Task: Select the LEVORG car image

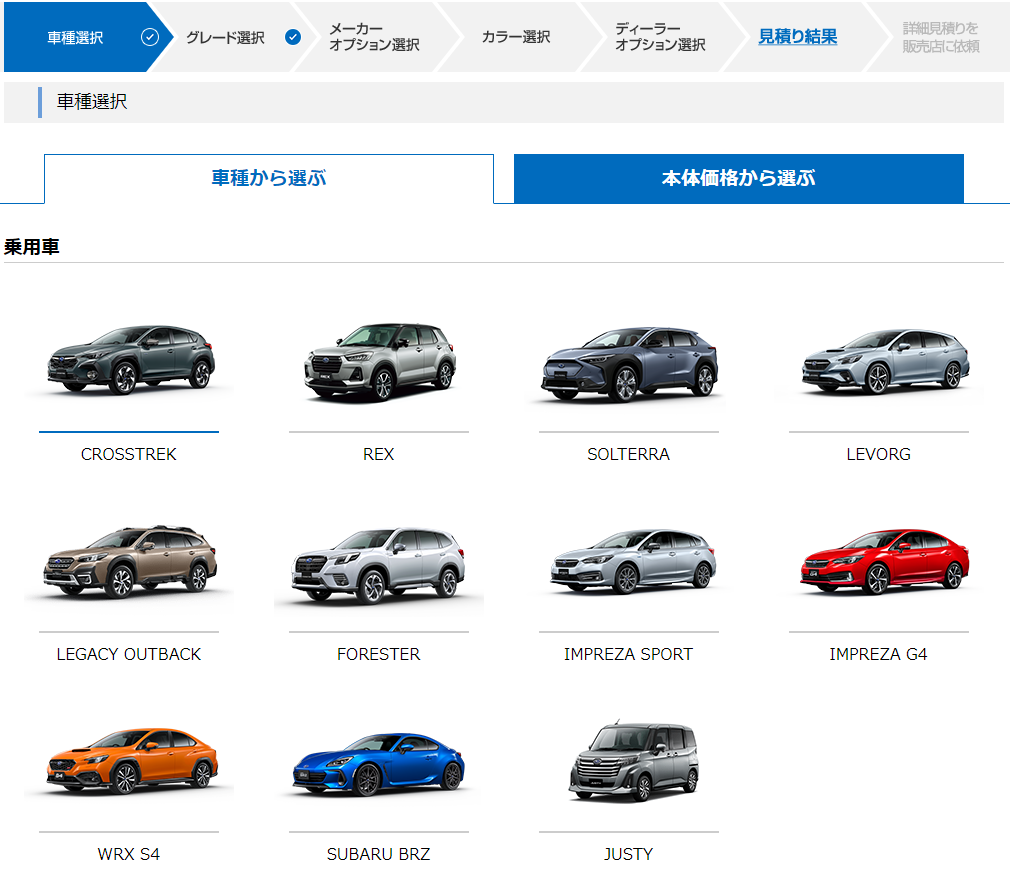Action: tap(886, 361)
